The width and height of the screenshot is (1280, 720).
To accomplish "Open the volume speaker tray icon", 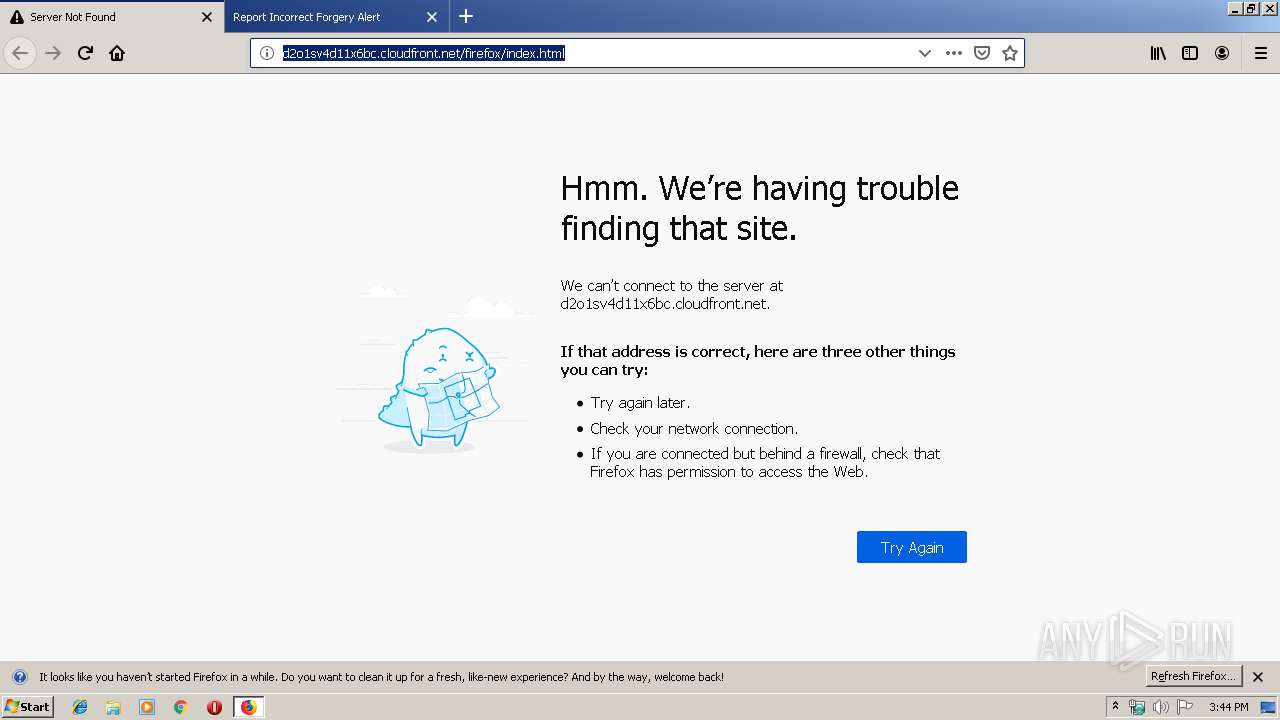I will pos(1161,707).
